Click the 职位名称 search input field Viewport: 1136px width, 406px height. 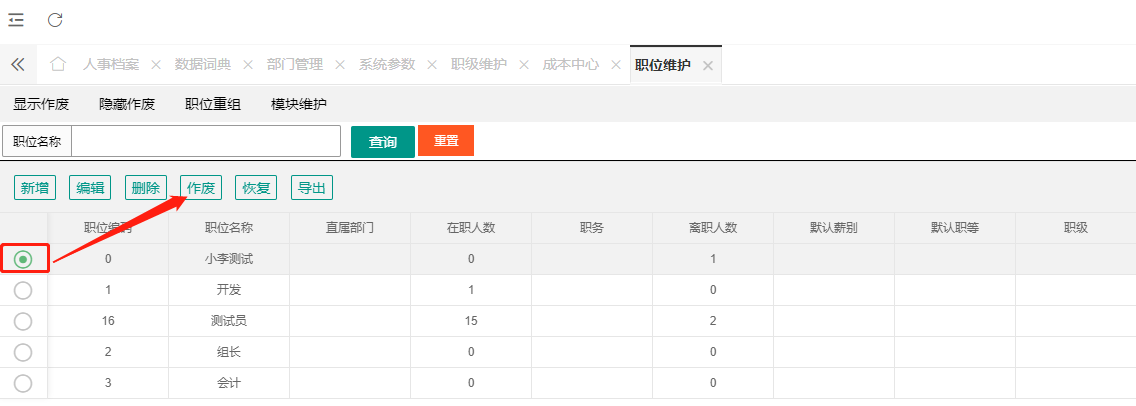205,142
